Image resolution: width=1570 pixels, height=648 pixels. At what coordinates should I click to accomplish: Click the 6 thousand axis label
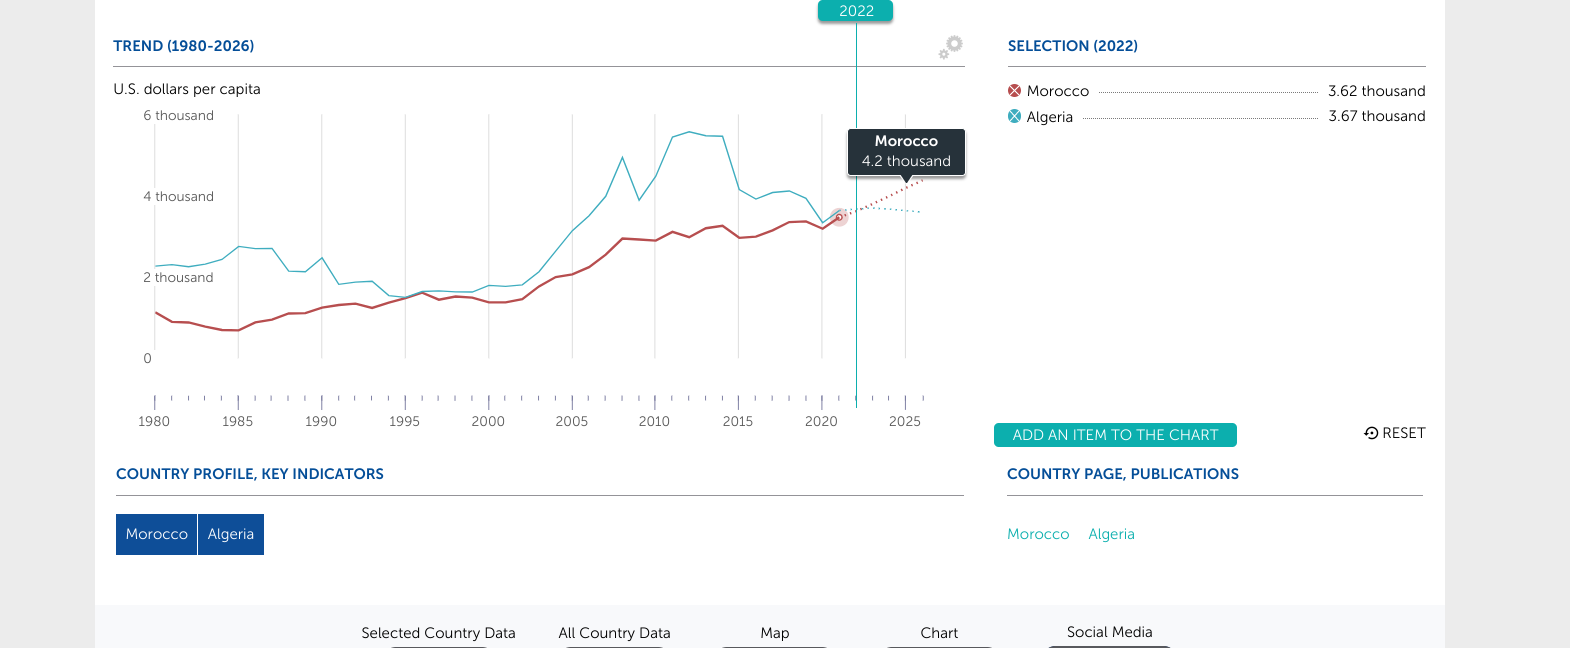point(179,116)
